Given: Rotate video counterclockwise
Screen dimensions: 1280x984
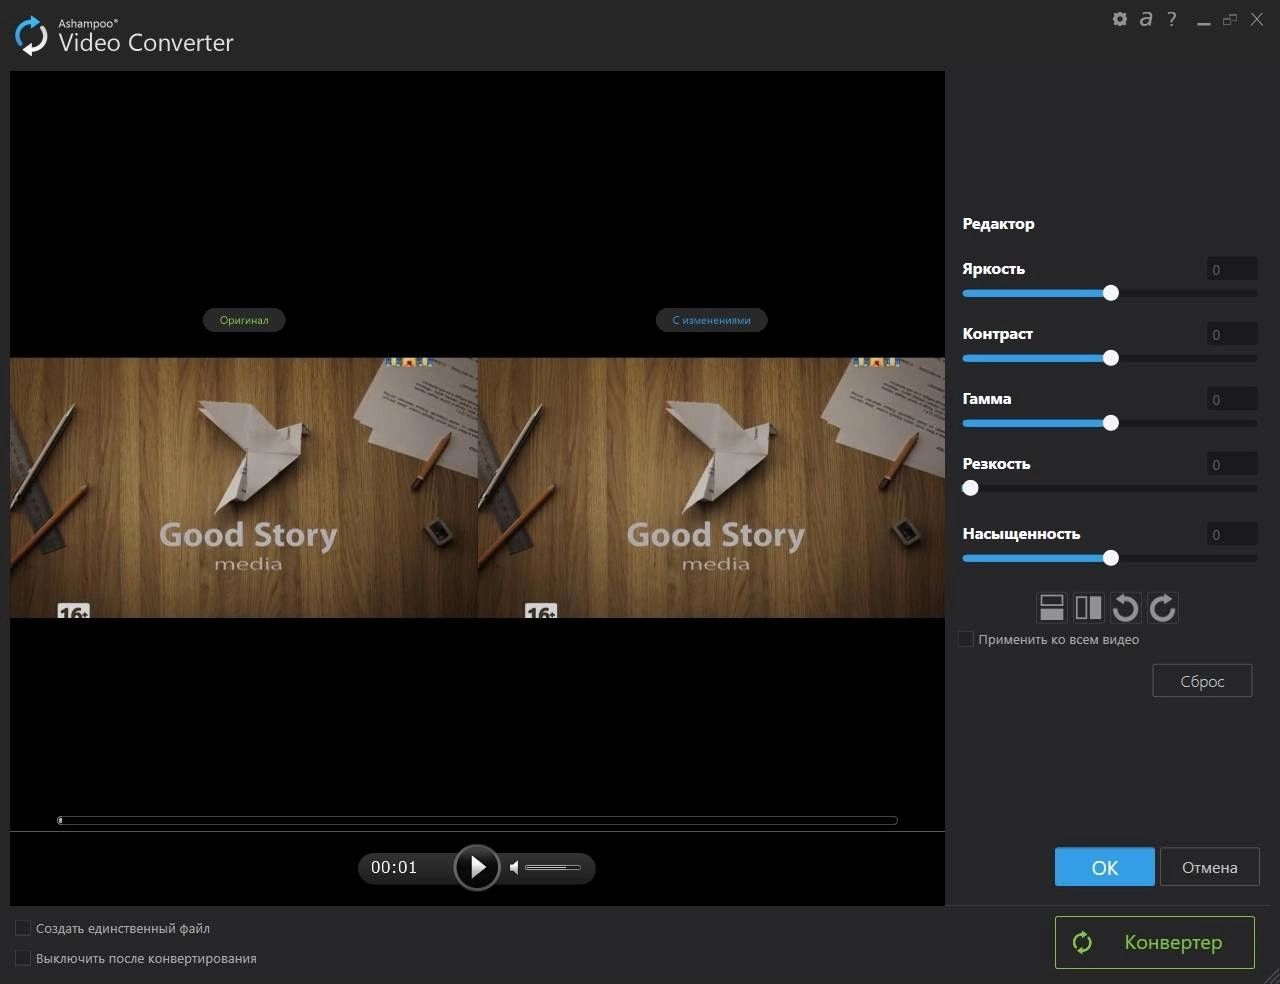Looking at the screenshot, I should tap(1125, 608).
